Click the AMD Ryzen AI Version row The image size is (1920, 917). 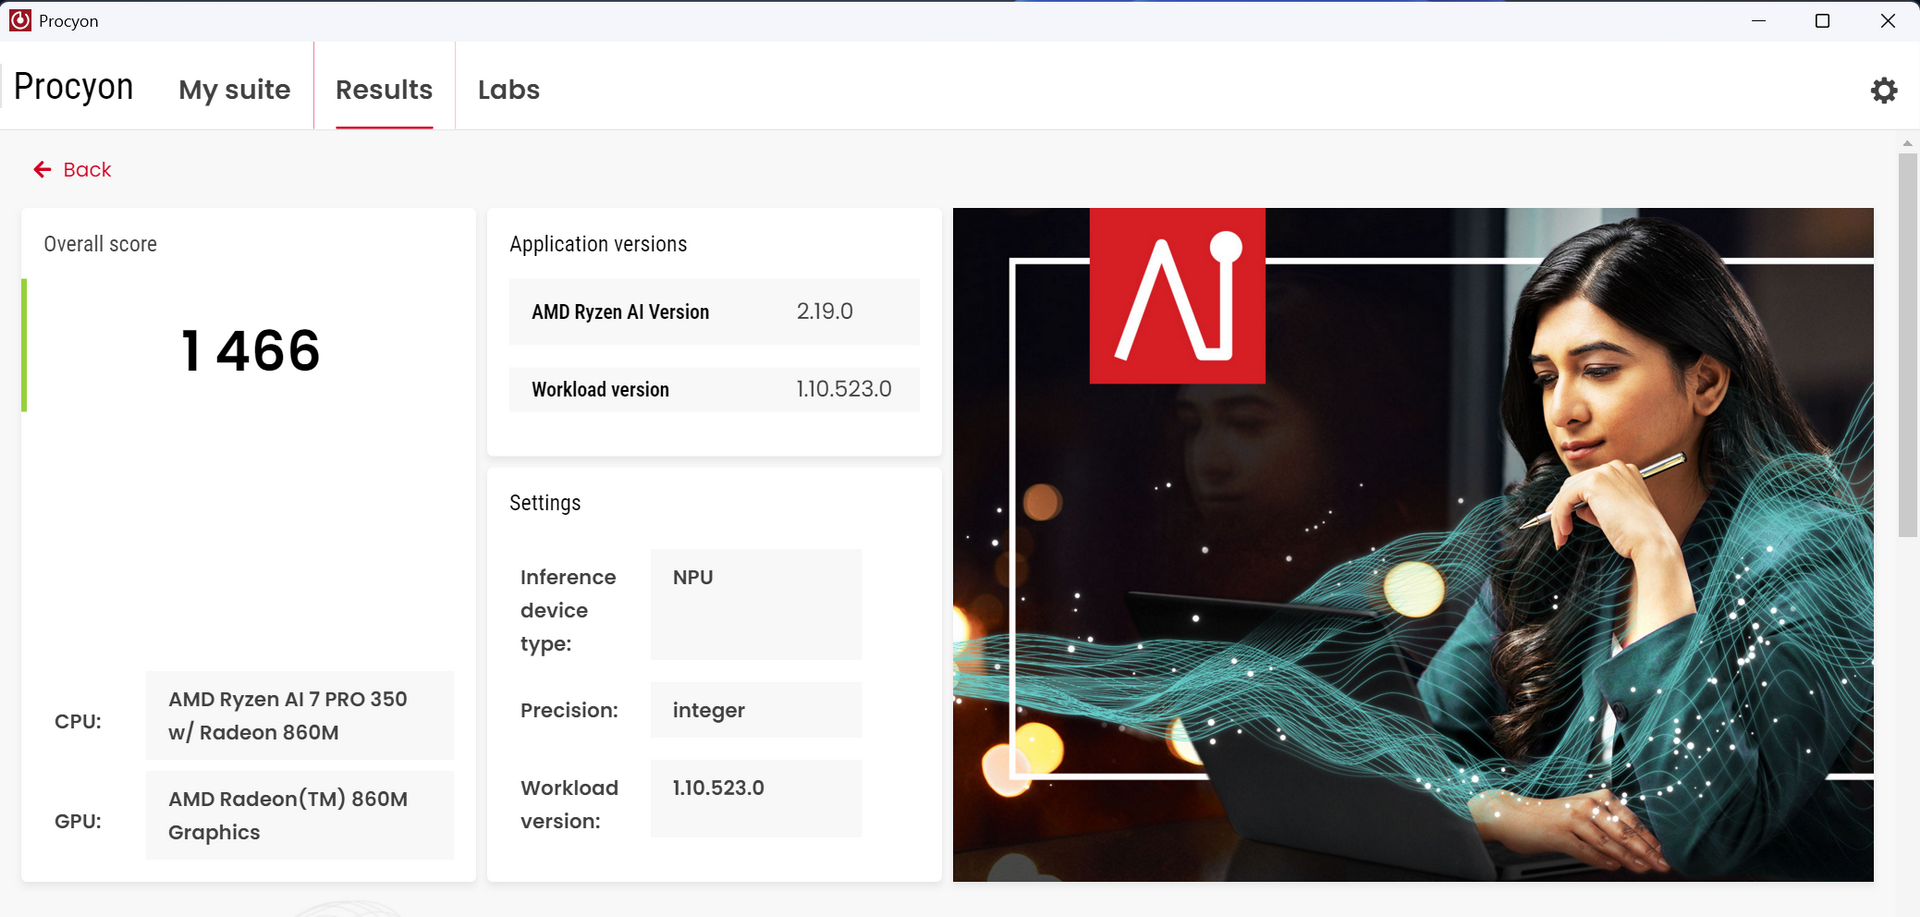coord(713,312)
